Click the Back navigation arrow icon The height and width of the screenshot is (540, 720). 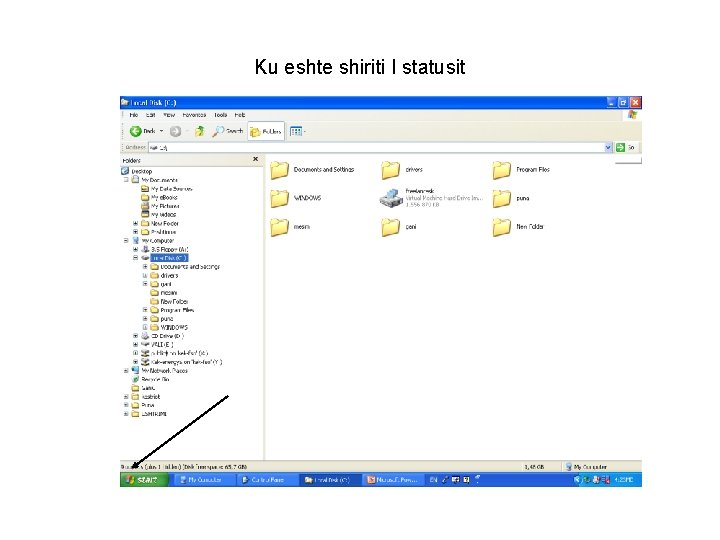point(135,131)
